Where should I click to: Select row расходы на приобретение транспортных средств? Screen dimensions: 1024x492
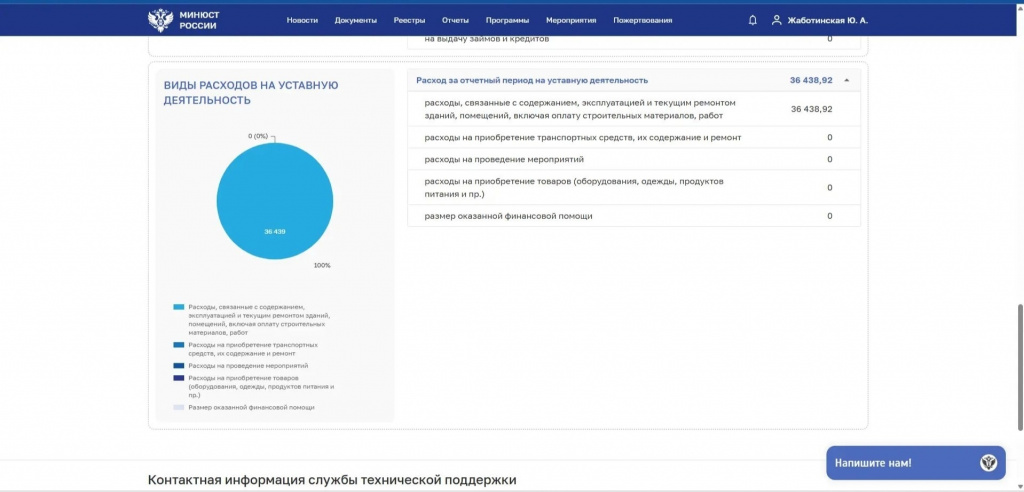(x=633, y=137)
